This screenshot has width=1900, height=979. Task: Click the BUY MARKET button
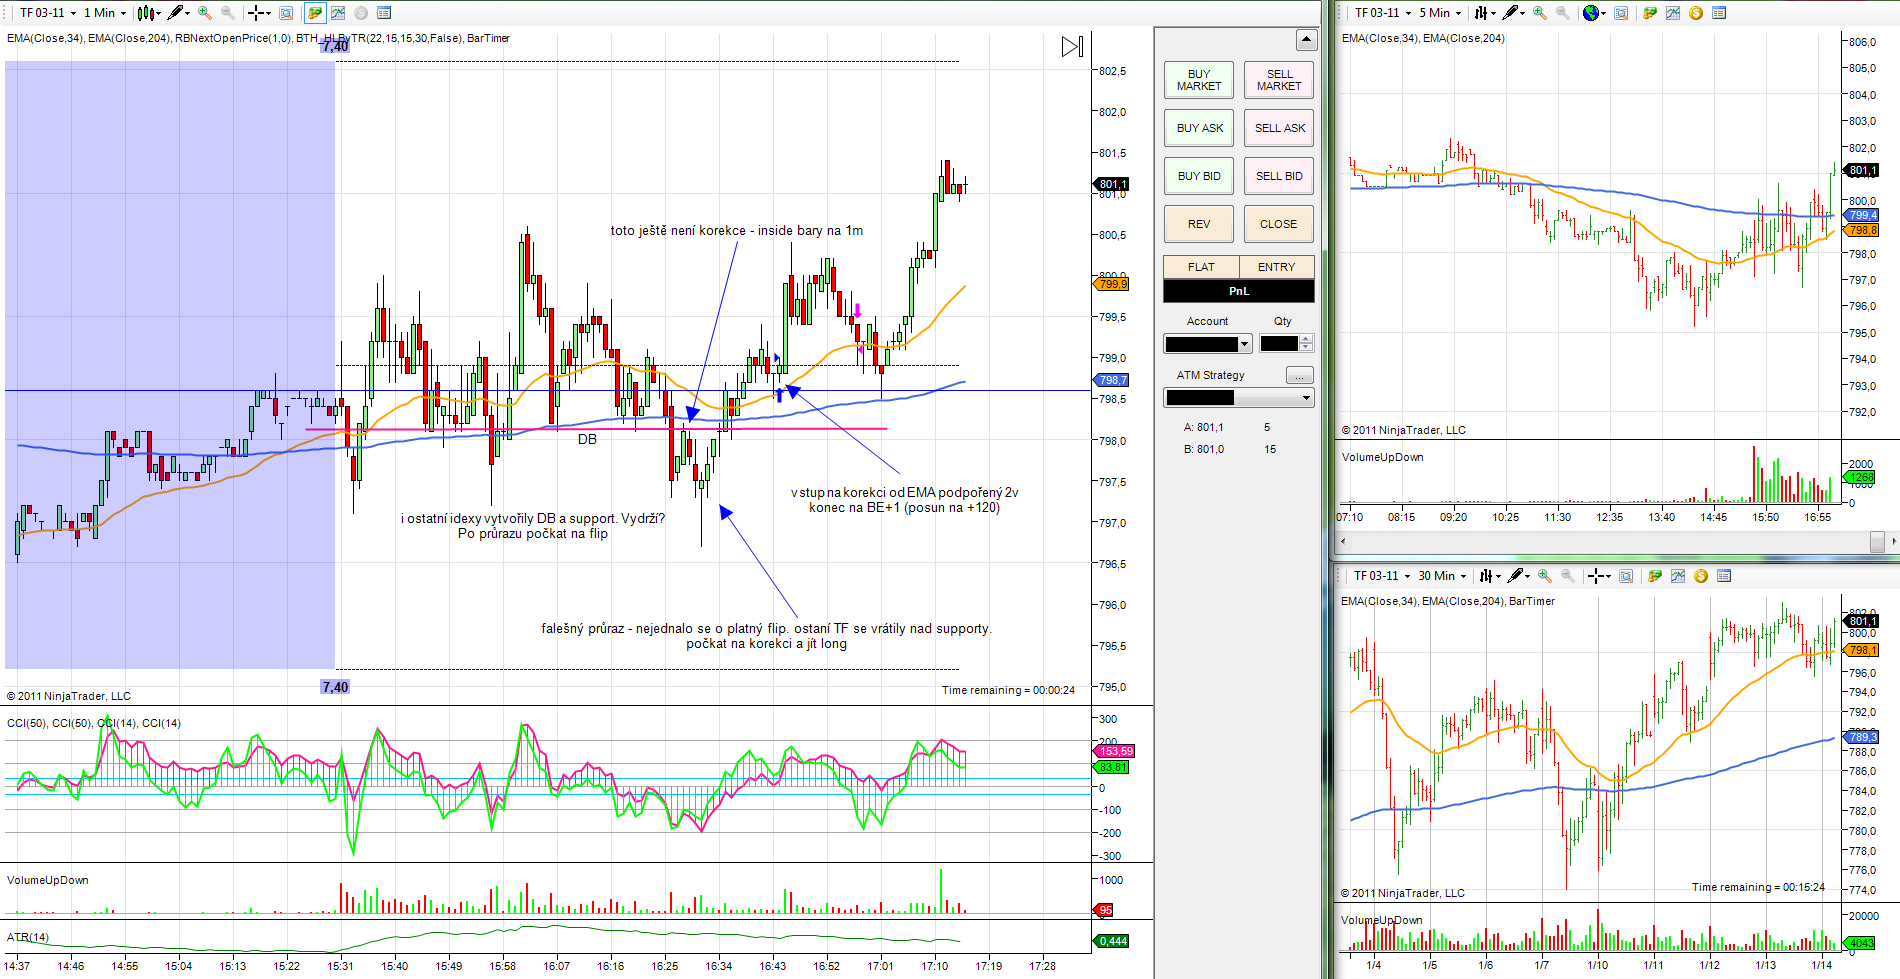tap(1199, 80)
